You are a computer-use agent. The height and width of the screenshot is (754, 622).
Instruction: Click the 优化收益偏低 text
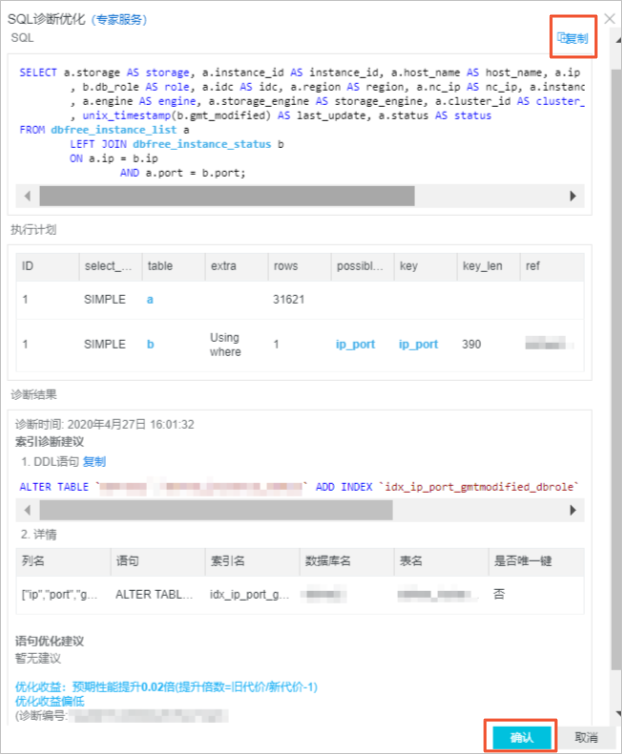tap(50, 701)
